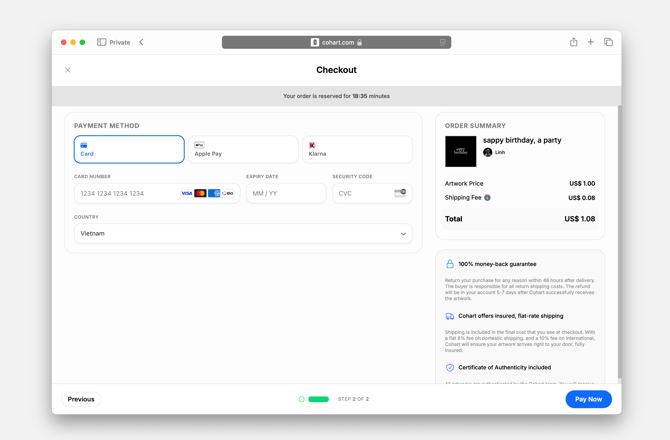Screen dimensions: 670x440
Task: Show the tab overview icon
Action: click(608, 42)
